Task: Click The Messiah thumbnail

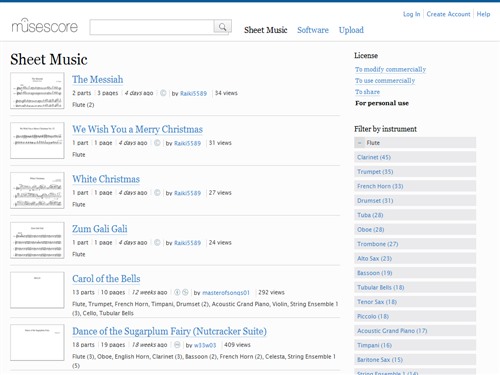Action: coord(37,91)
